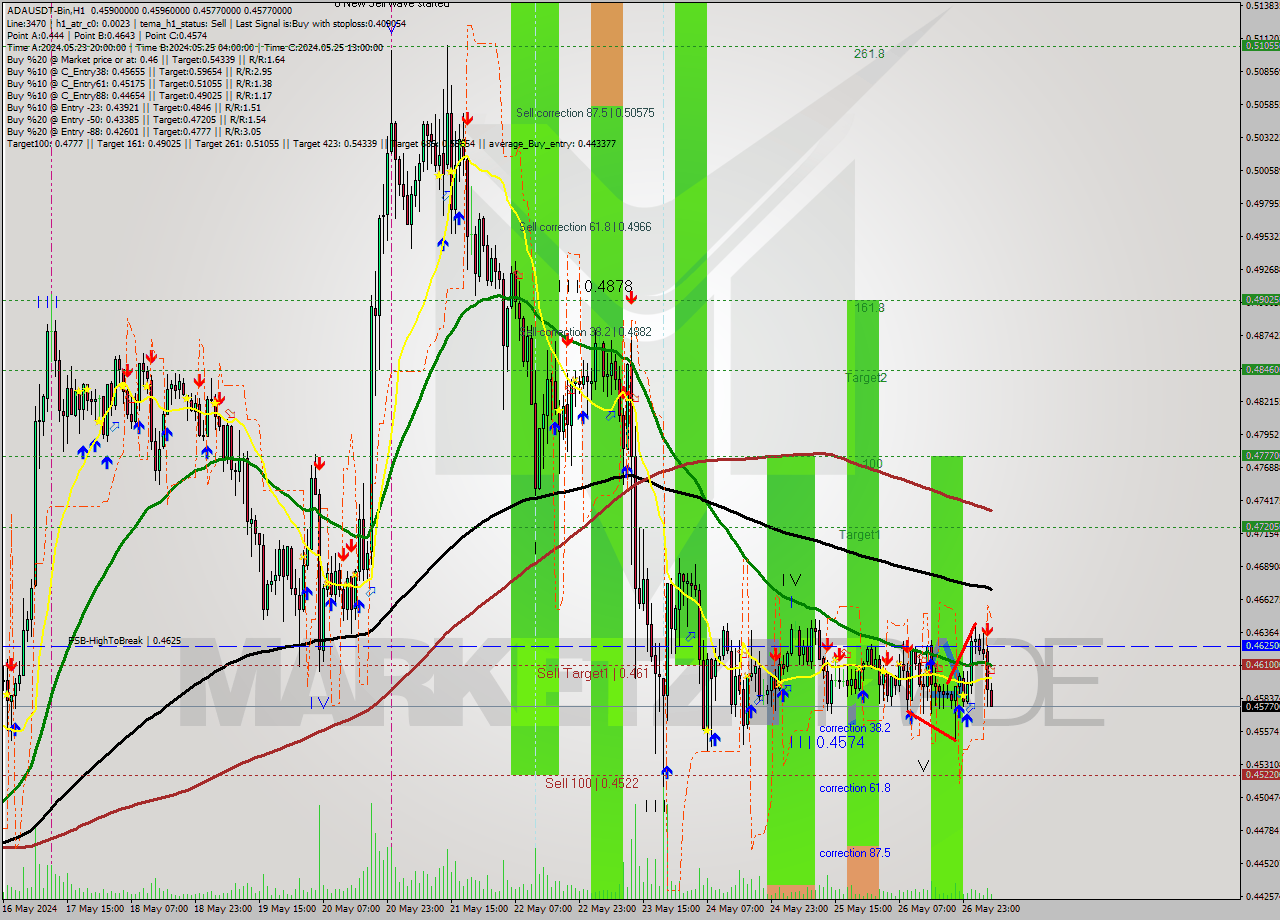1280x920 pixels.
Task: Click the 'FSB-HighToBreak | 0.4625' label
Action: (x=124, y=640)
